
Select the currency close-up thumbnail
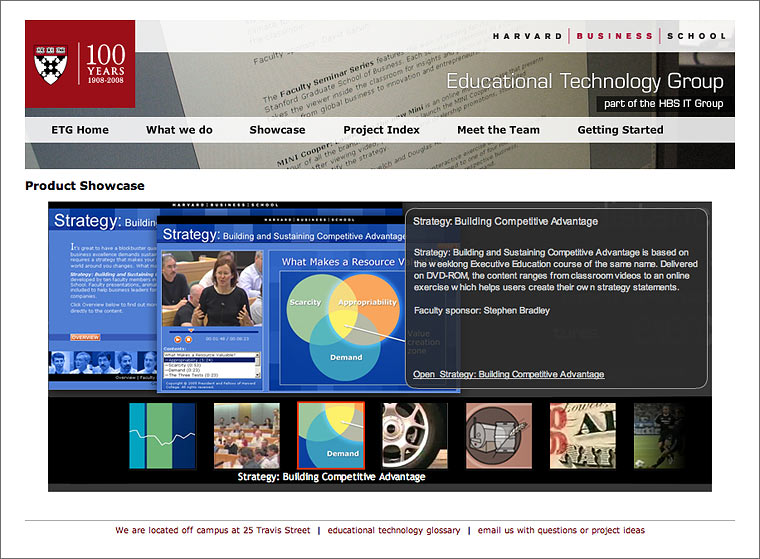[x=583, y=436]
